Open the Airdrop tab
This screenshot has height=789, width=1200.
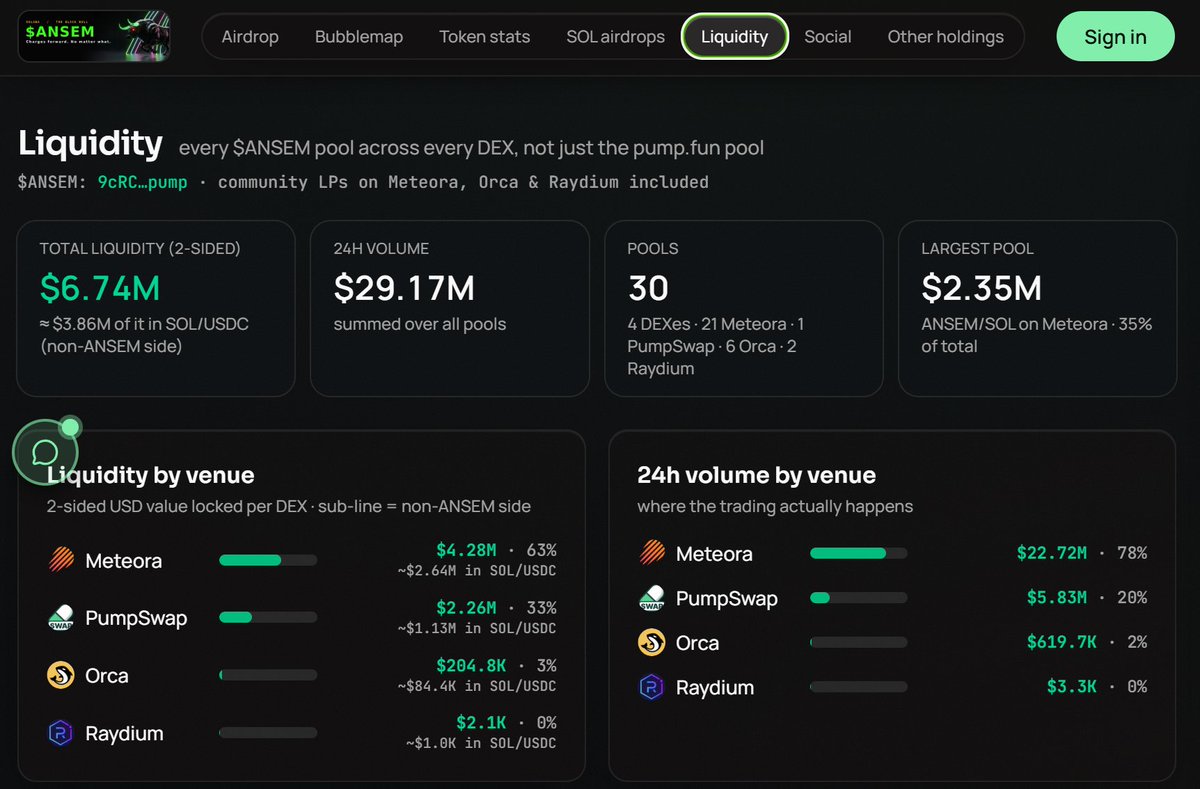coord(250,37)
